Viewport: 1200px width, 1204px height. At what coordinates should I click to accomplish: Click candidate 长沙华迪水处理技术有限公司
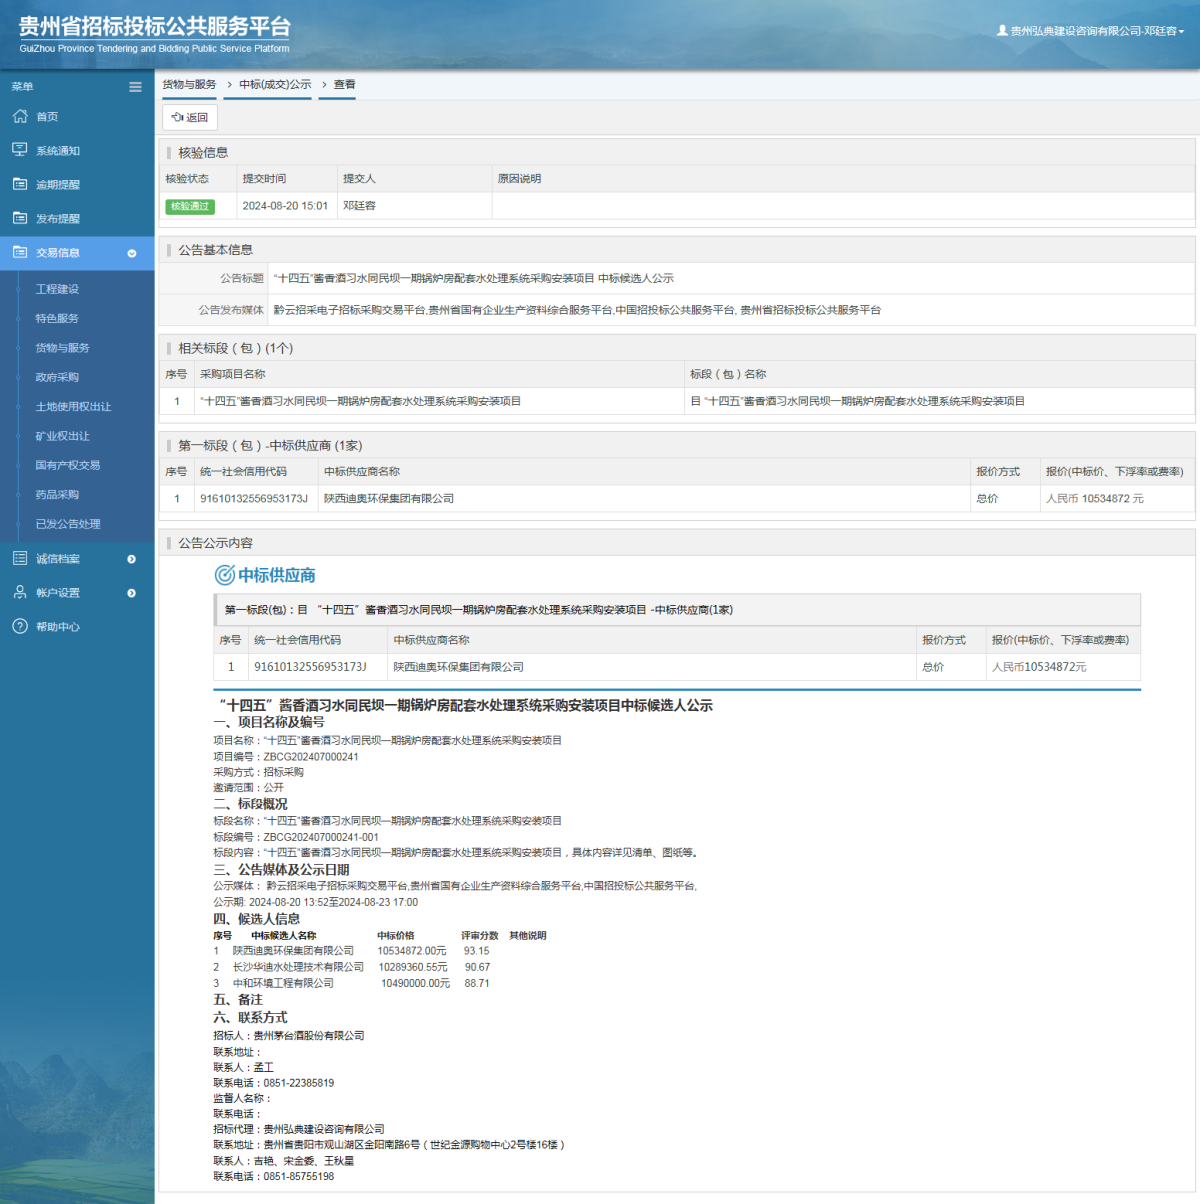[298, 967]
